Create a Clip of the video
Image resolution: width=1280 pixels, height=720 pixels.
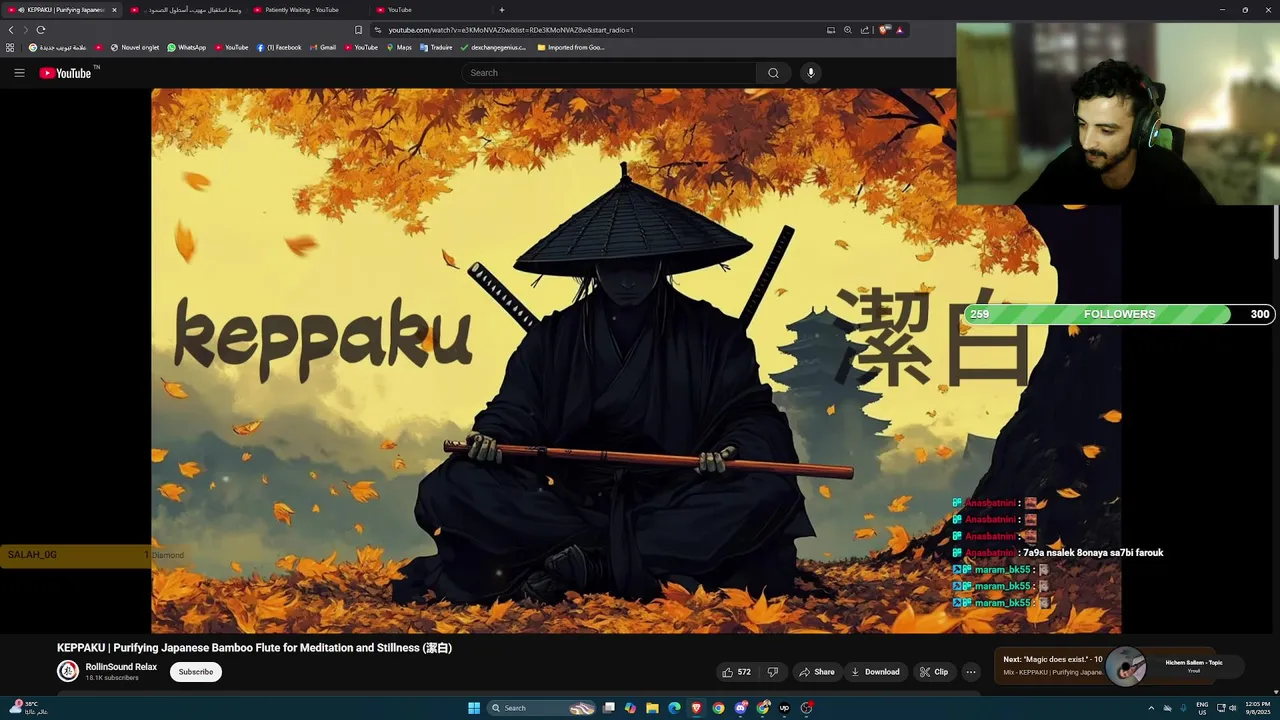(934, 672)
